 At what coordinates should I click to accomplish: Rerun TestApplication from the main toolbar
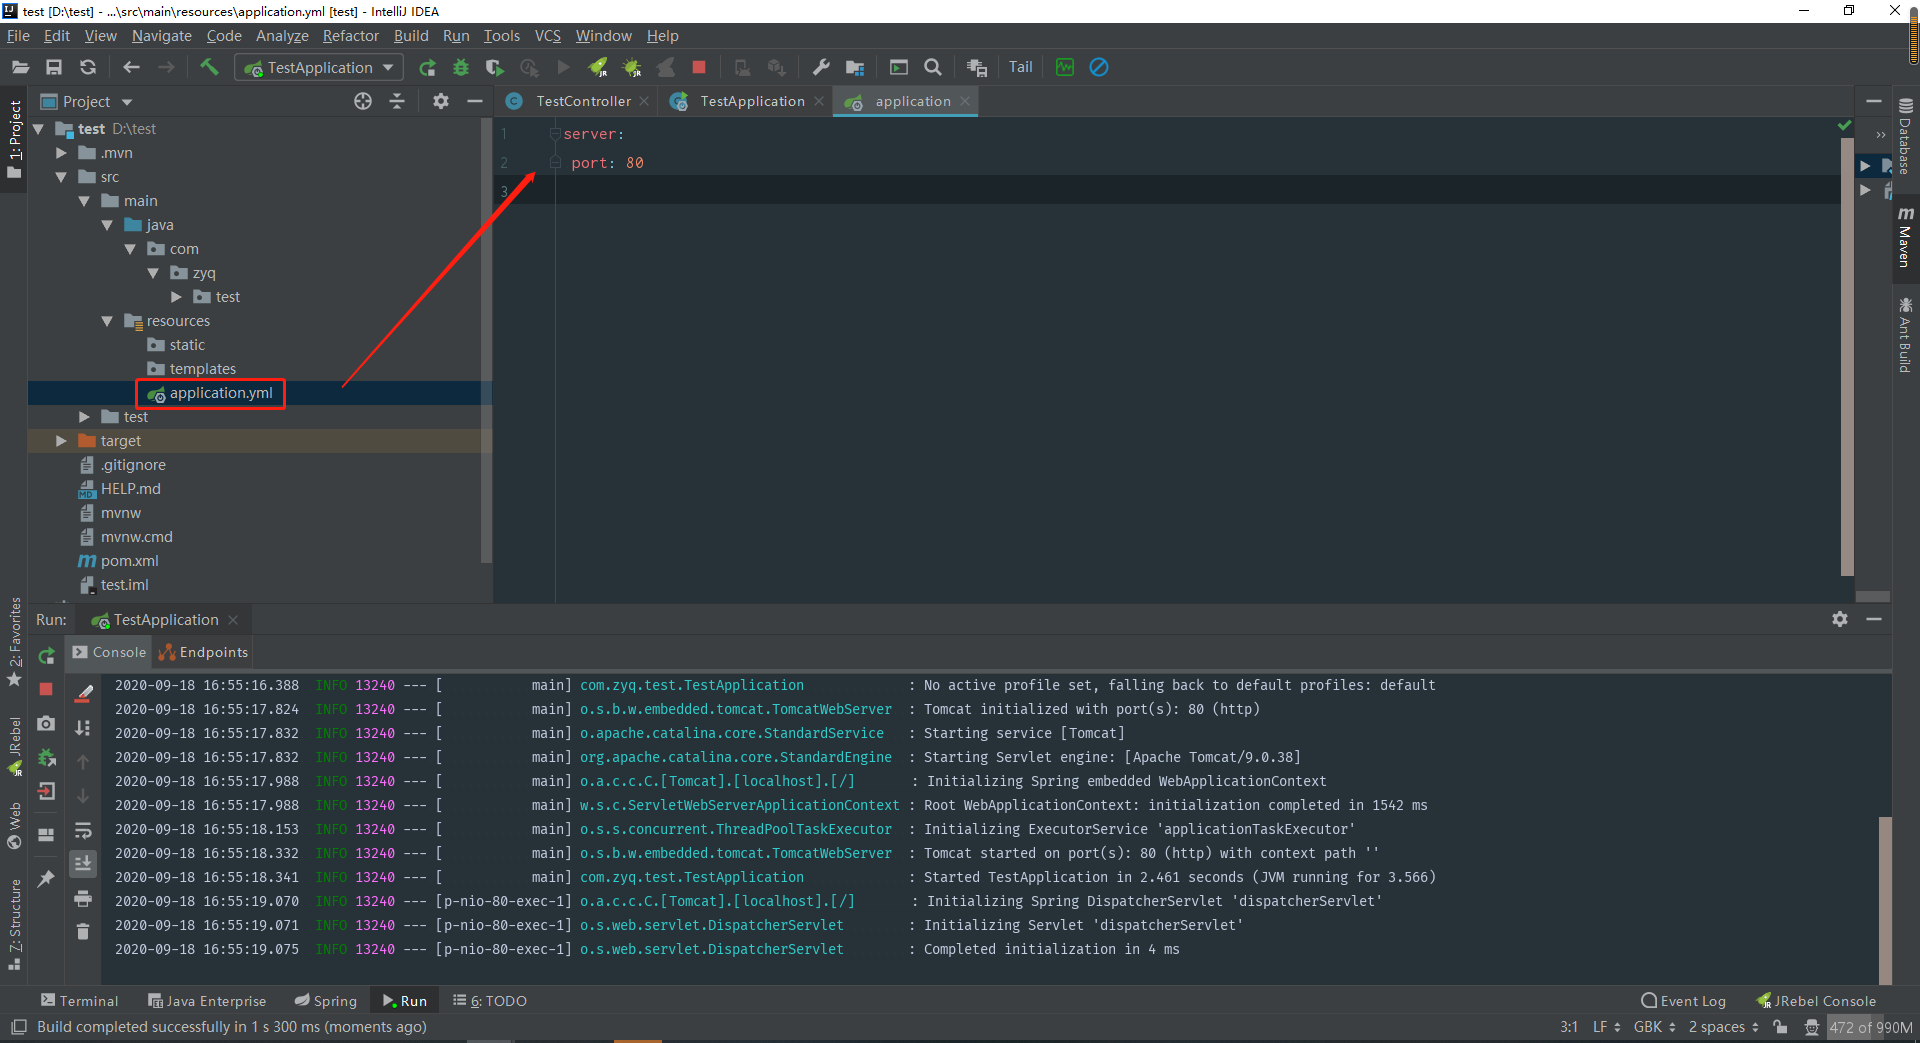[427, 67]
